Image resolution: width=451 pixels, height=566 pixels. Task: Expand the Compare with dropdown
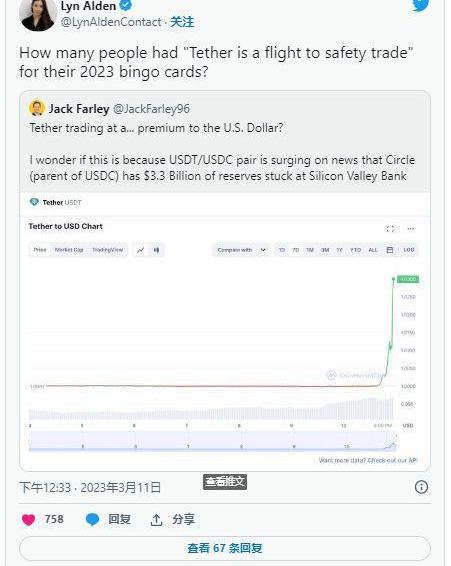click(241, 250)
